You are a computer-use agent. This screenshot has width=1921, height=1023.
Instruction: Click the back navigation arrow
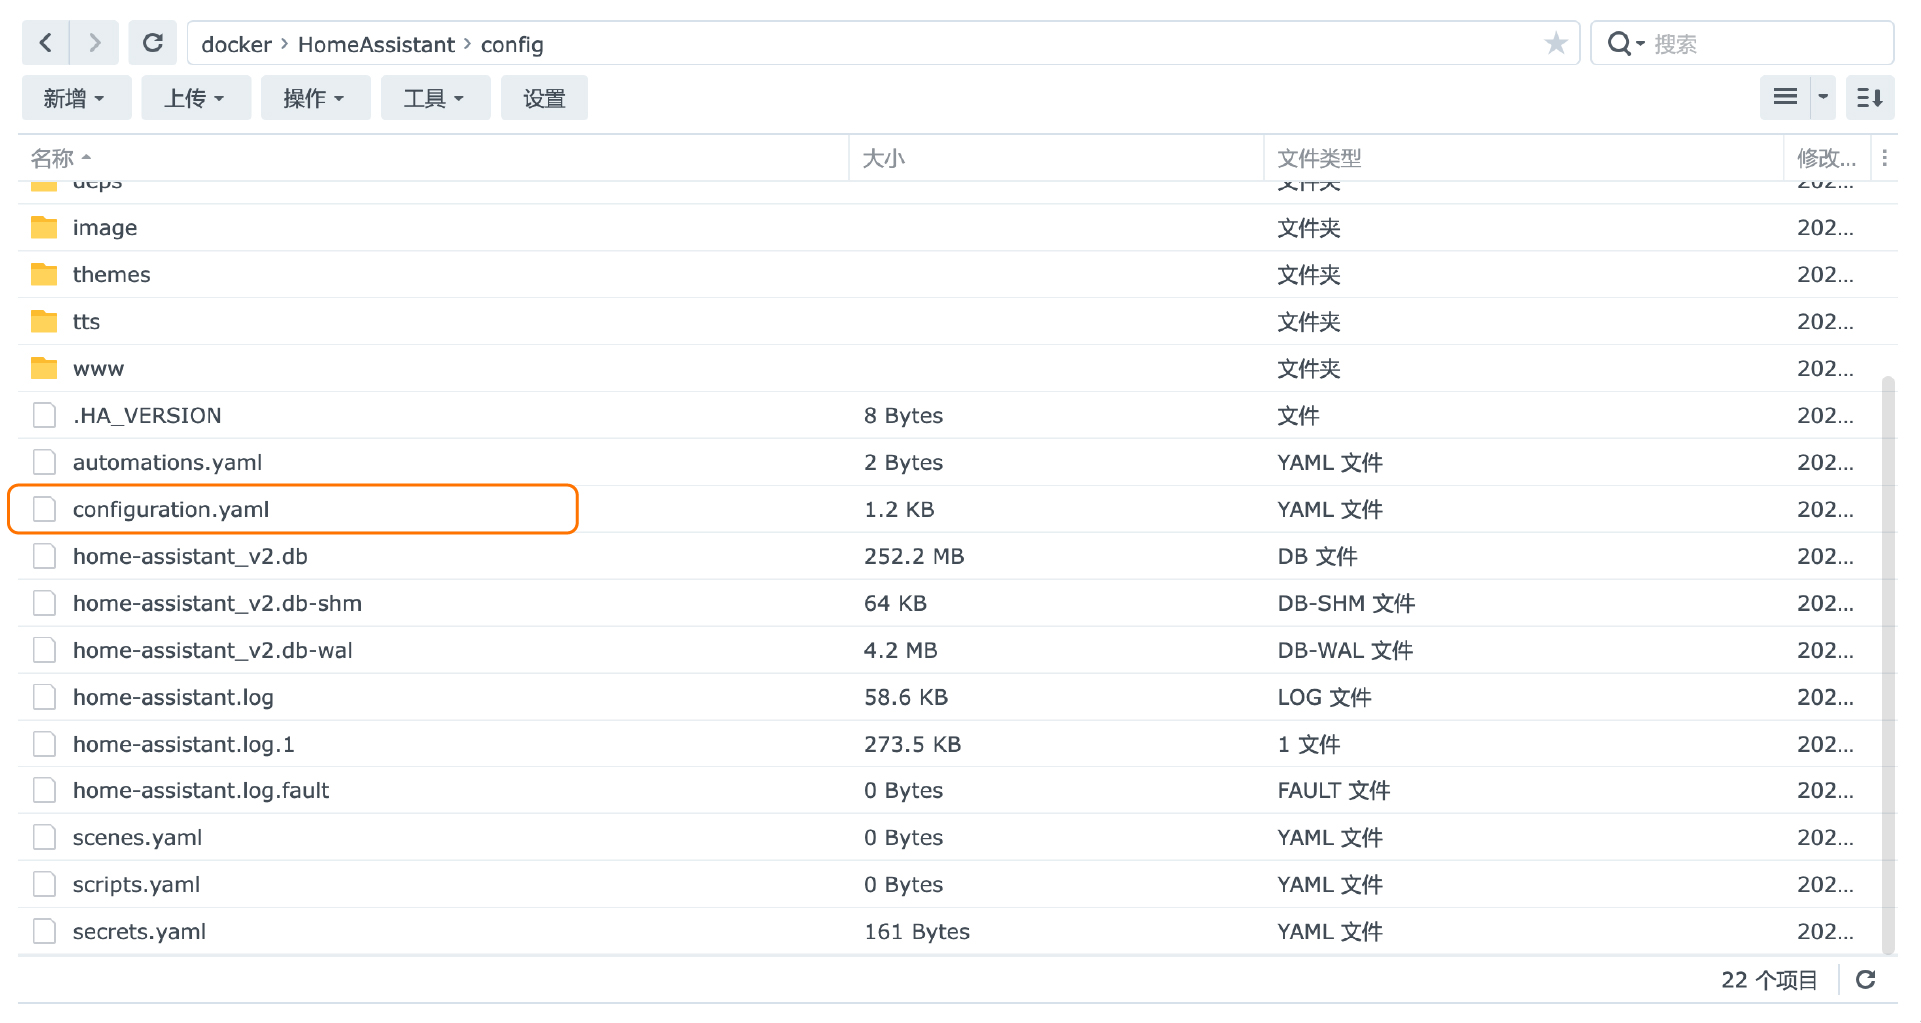click(x=45, y=43)
